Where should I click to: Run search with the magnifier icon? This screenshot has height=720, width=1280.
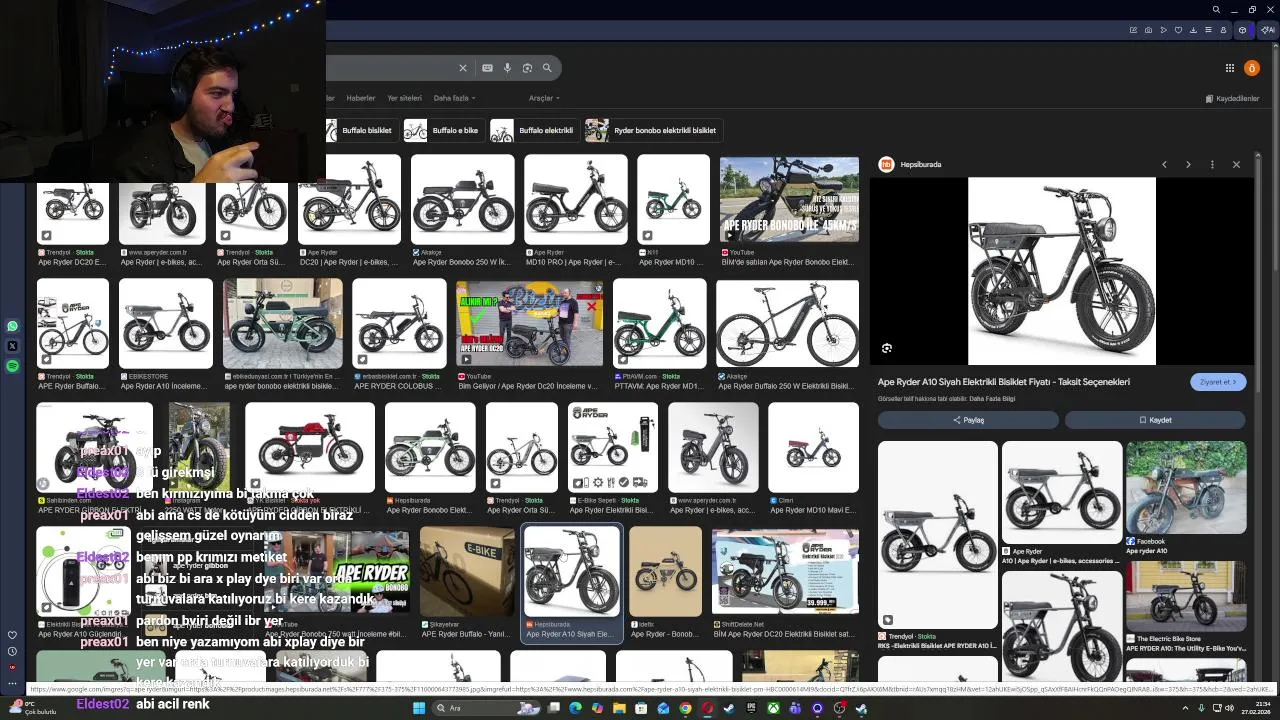[x=547, y=68]
